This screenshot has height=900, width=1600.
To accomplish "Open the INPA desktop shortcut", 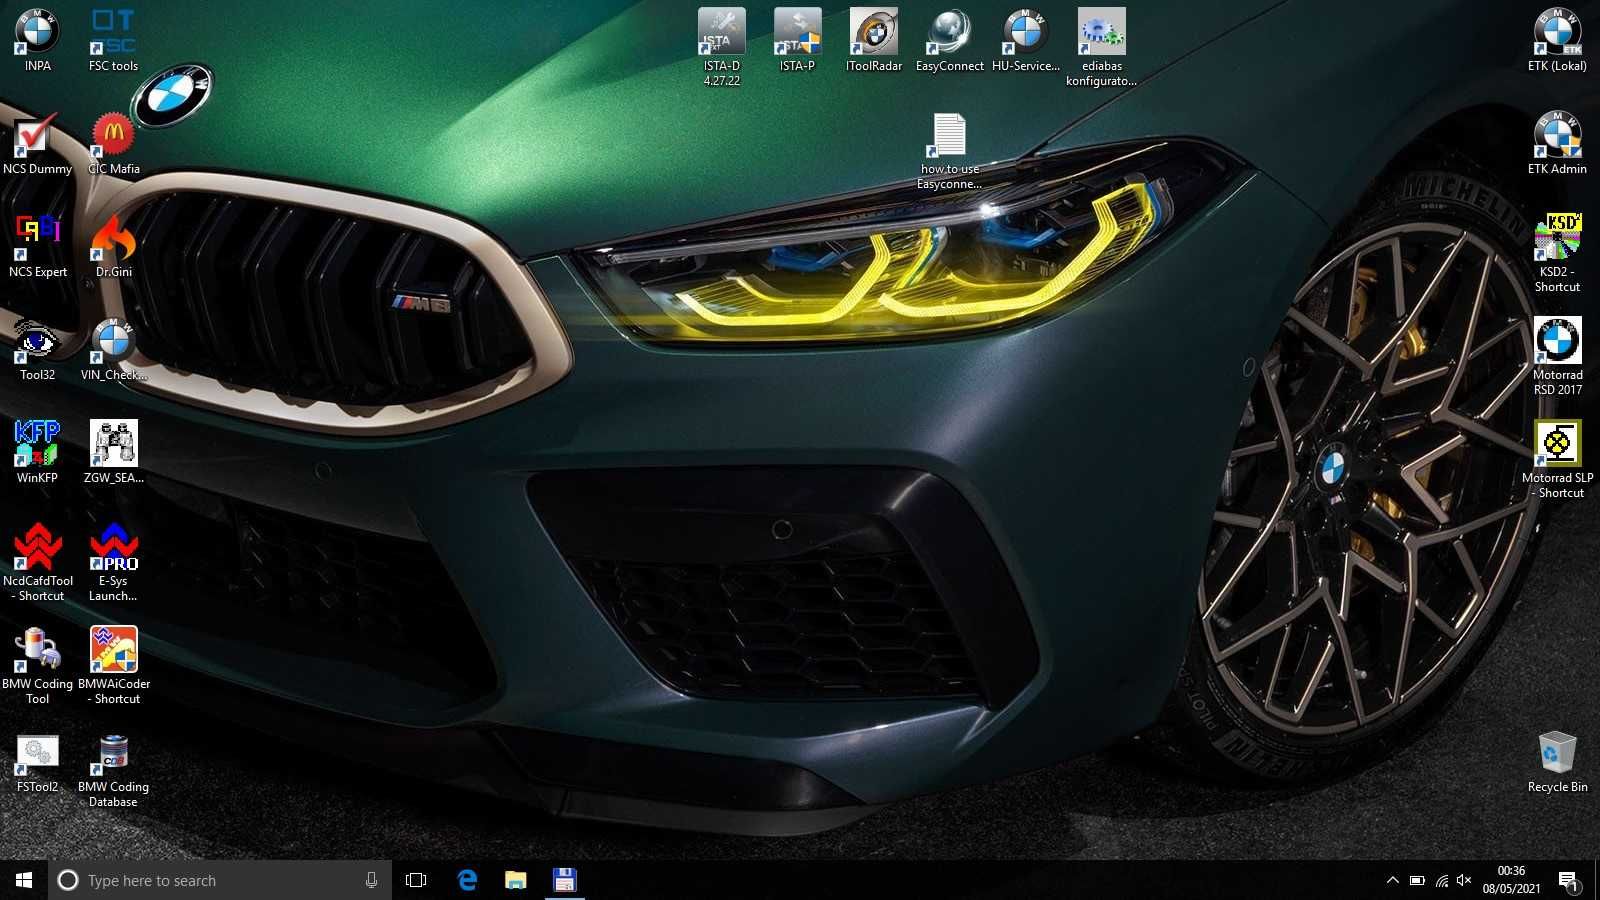I will coord(37,40).
